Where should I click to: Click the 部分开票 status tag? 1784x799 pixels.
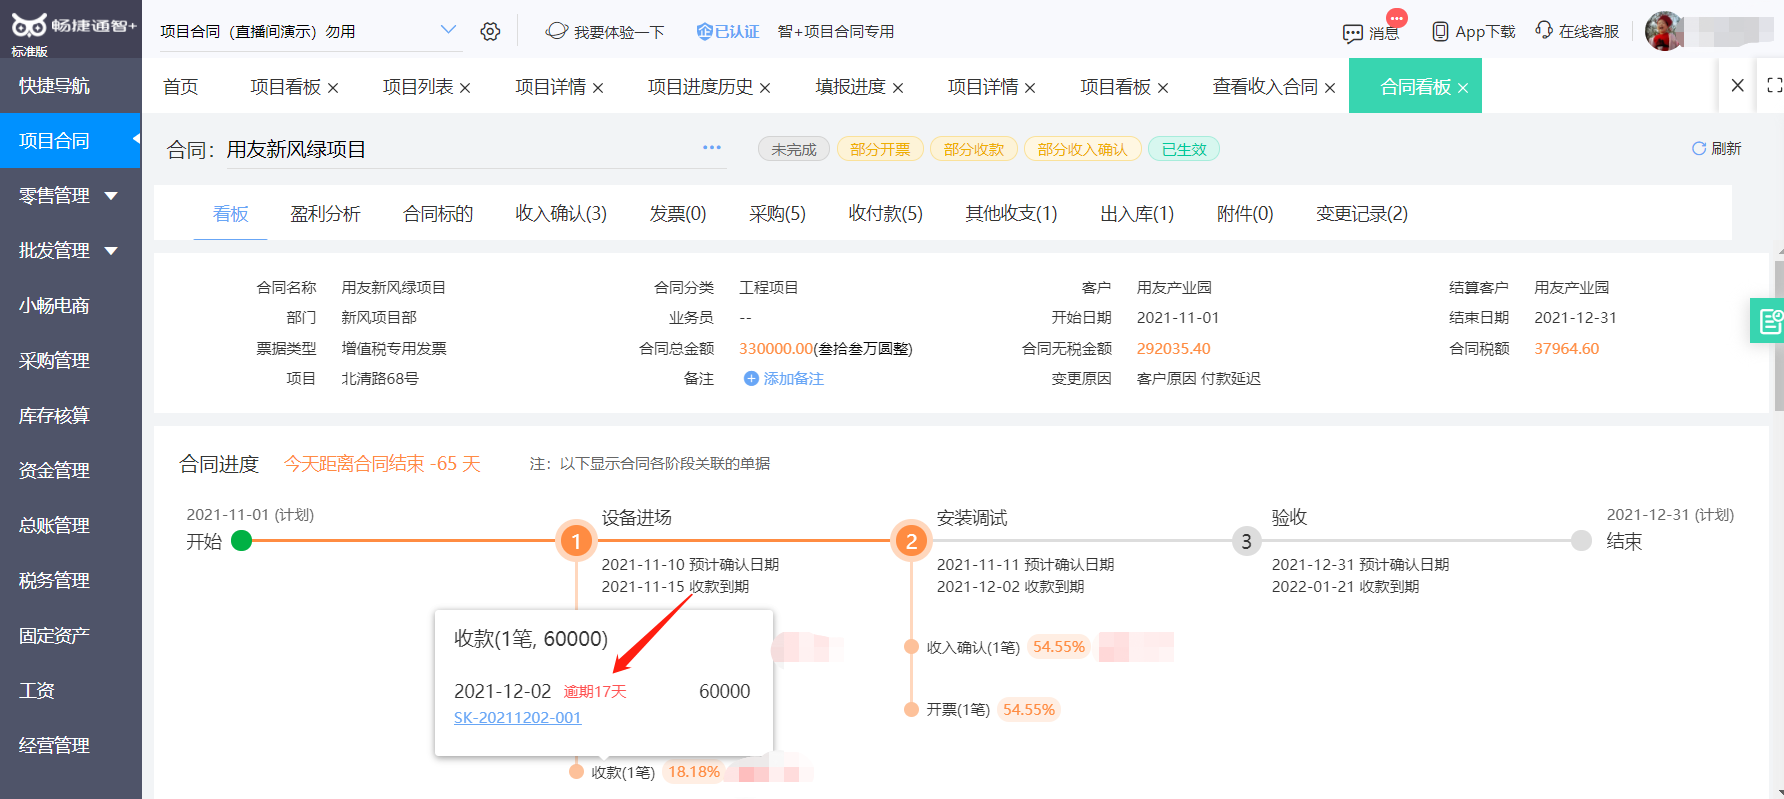(x=880, y=149)
